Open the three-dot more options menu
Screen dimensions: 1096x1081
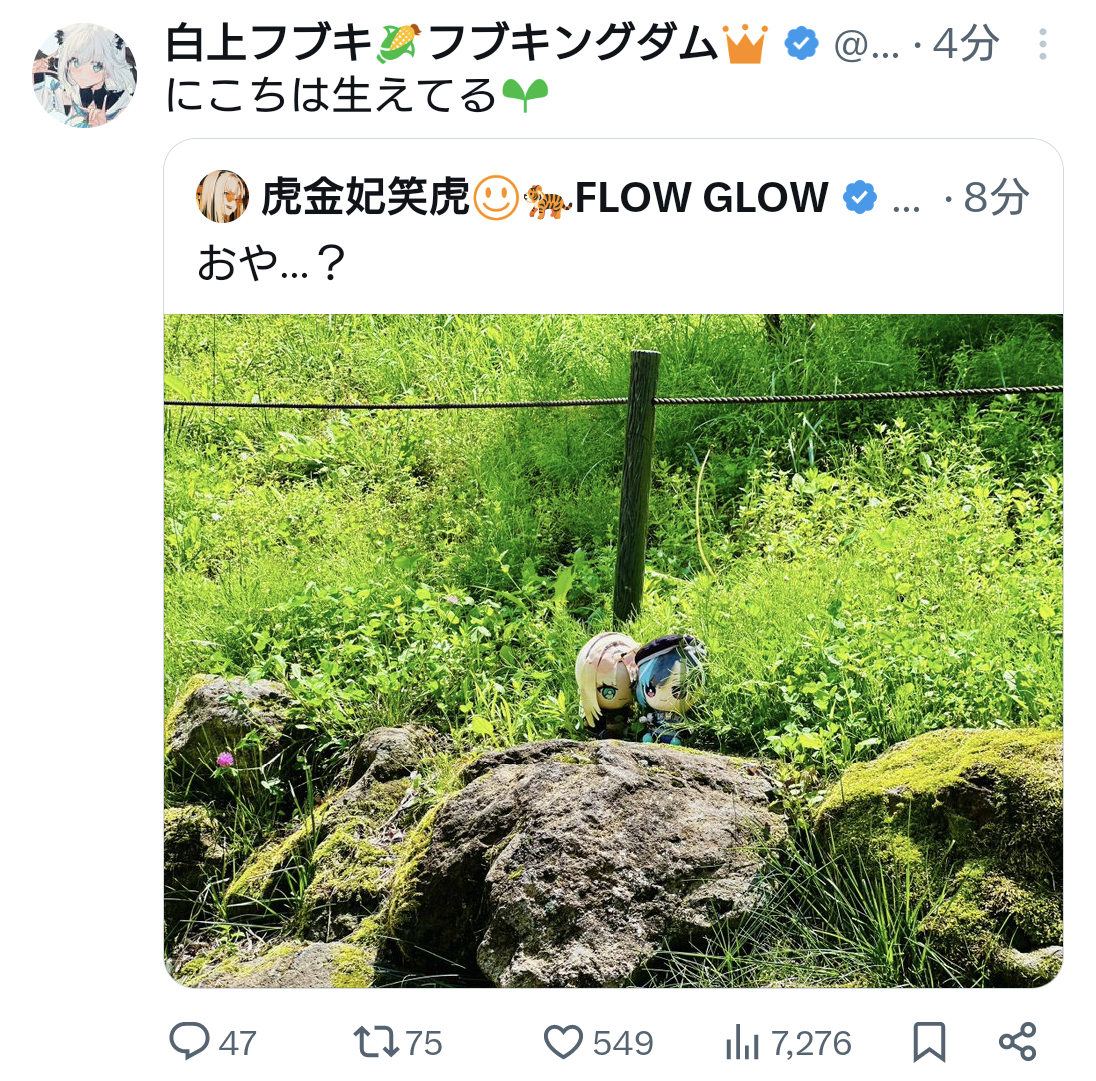[x=1042, y=44]
